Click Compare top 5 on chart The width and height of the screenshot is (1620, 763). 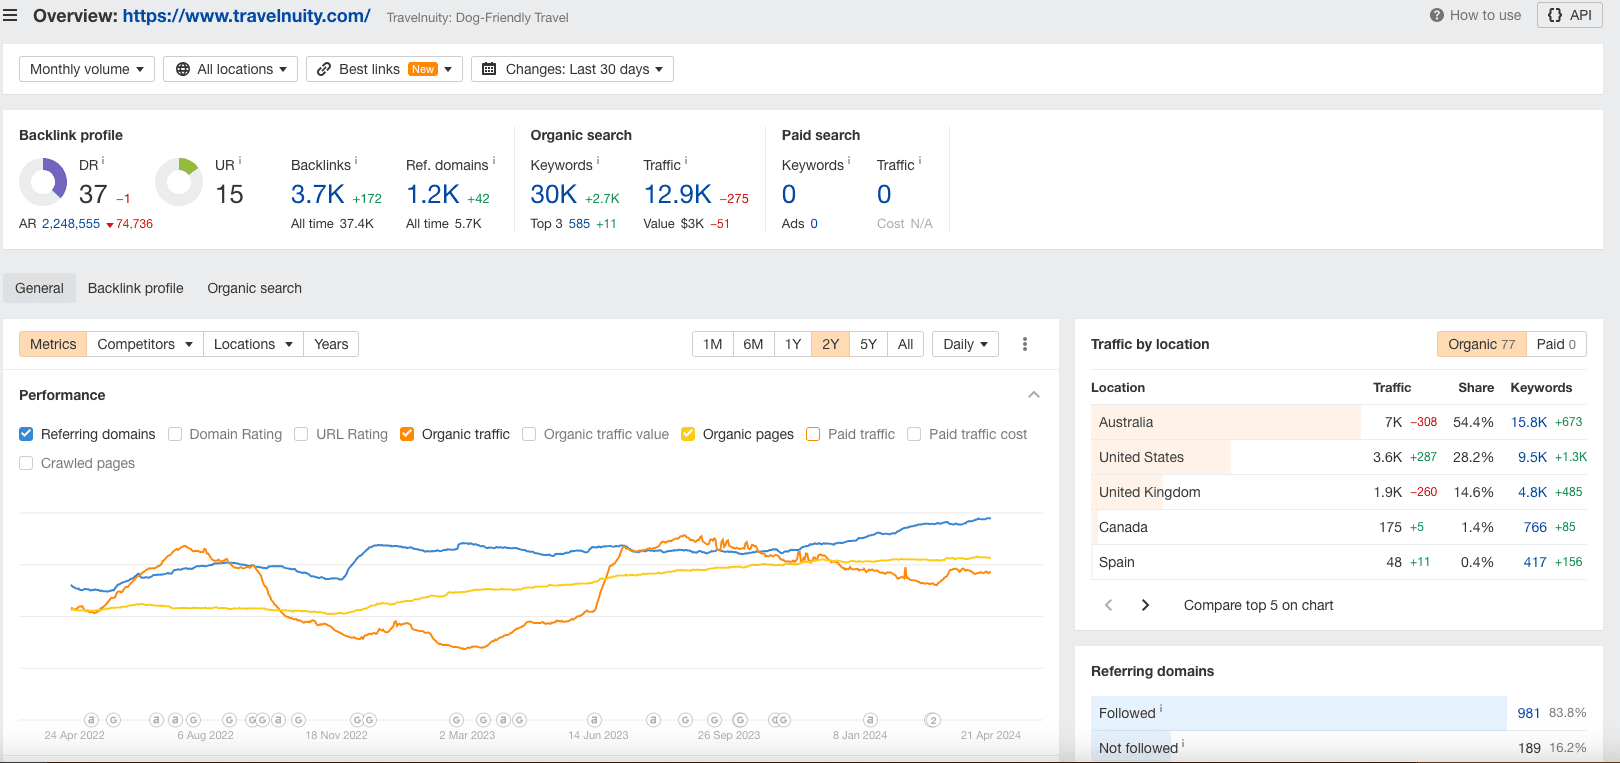point(1258,605)
